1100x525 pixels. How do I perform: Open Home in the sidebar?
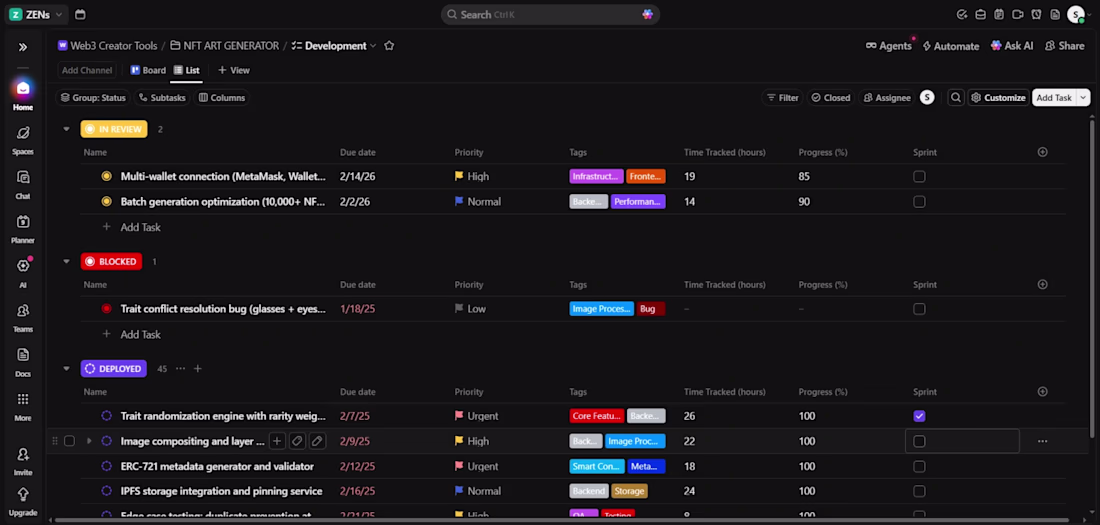coord(22,95)
